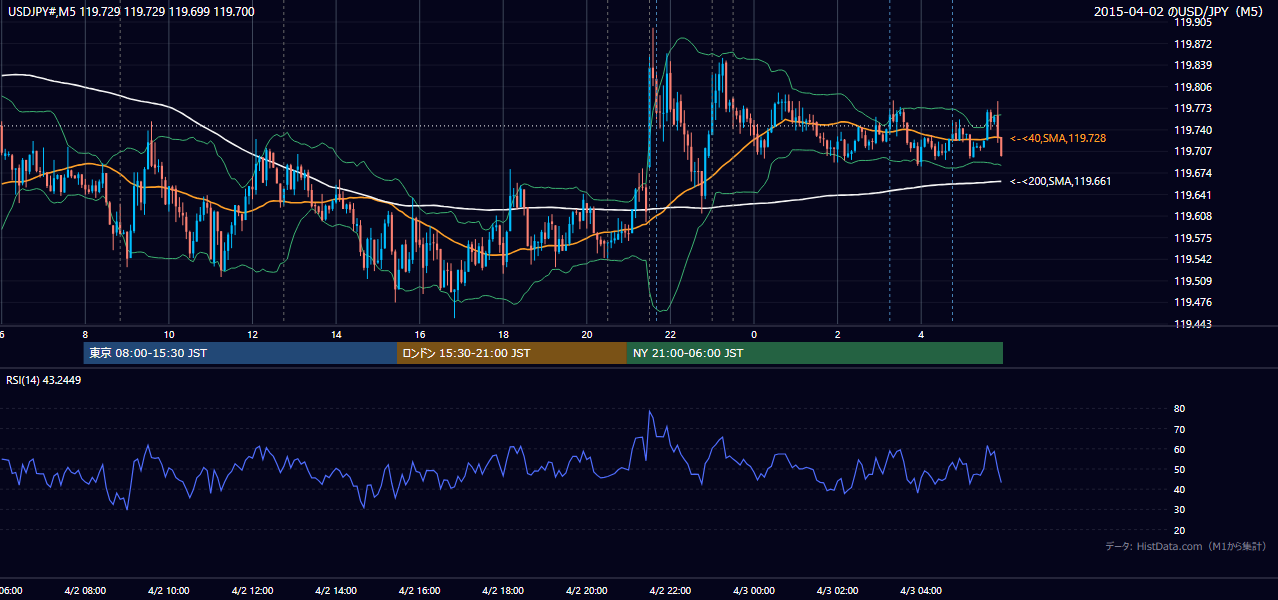1278x600 pixels.
Task: Click the '2015-04-02 のUSD/JPY (M5)' heading
Action: coord(1180,12)
